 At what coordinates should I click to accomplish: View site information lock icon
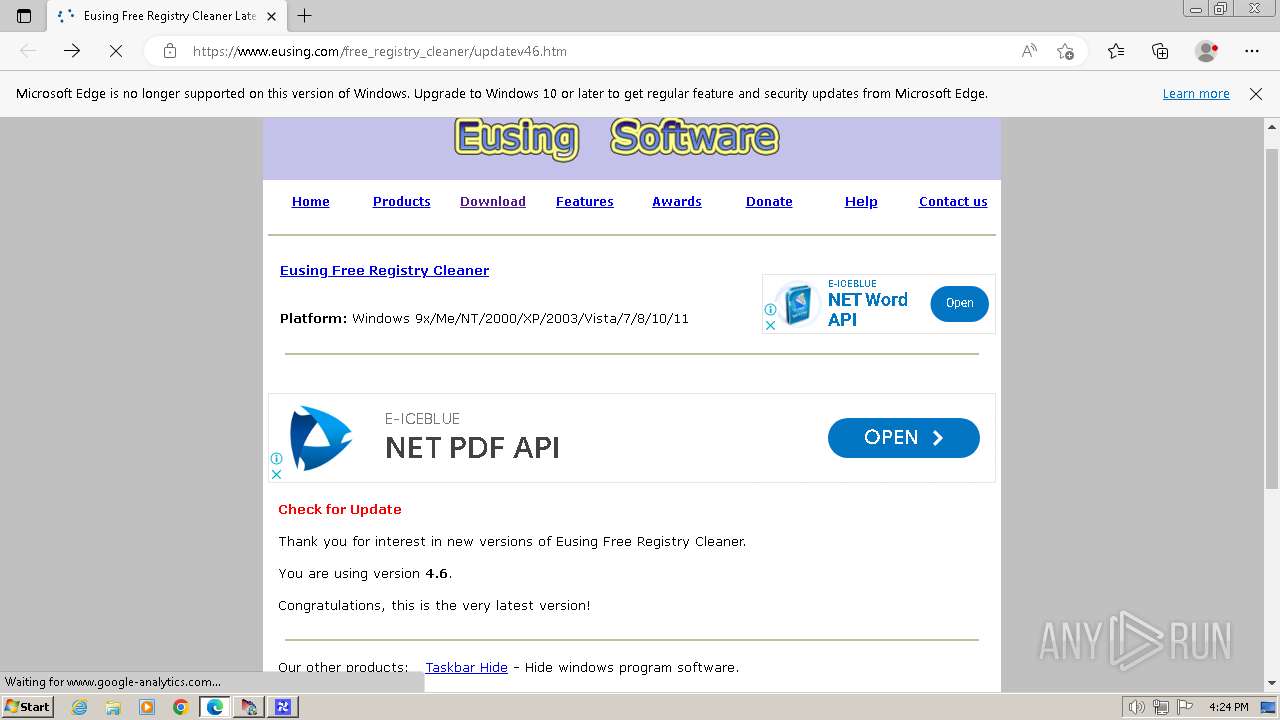coord(170,51)
